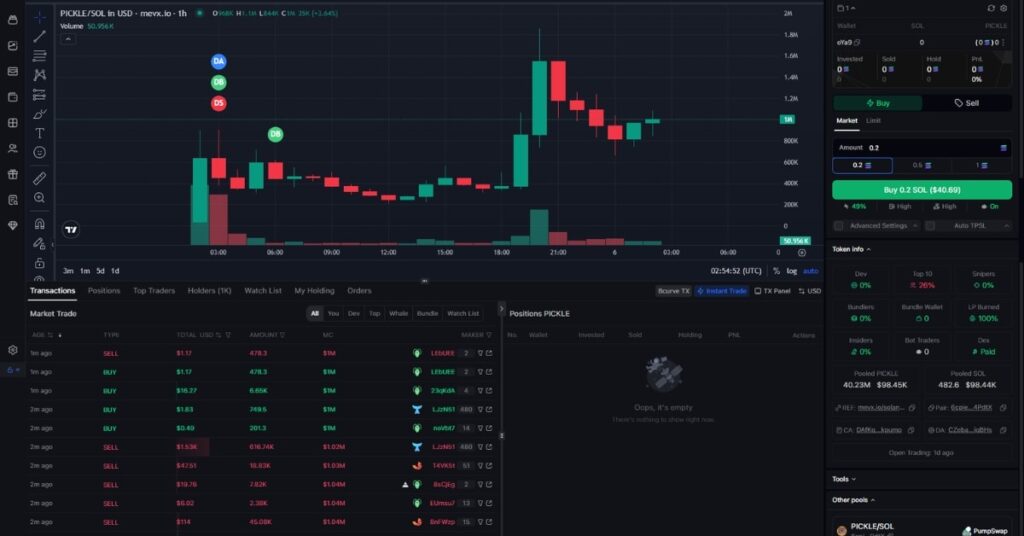1024x536 pixels.
Task: Toggle the TX Panel checkbox
Action: (772, 291)
